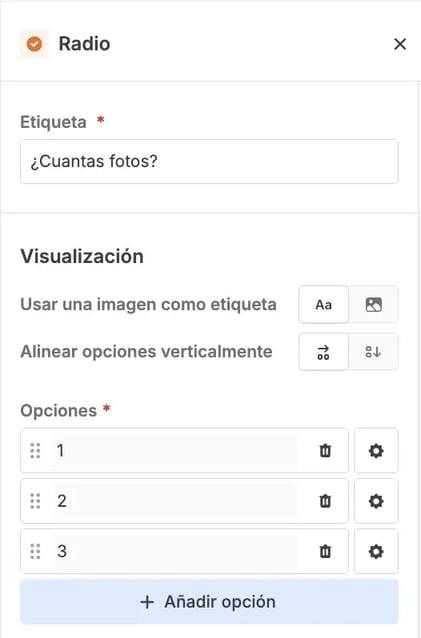Click Añadir opción button
This screenshot has height=638, width=421.
point(209,601)
